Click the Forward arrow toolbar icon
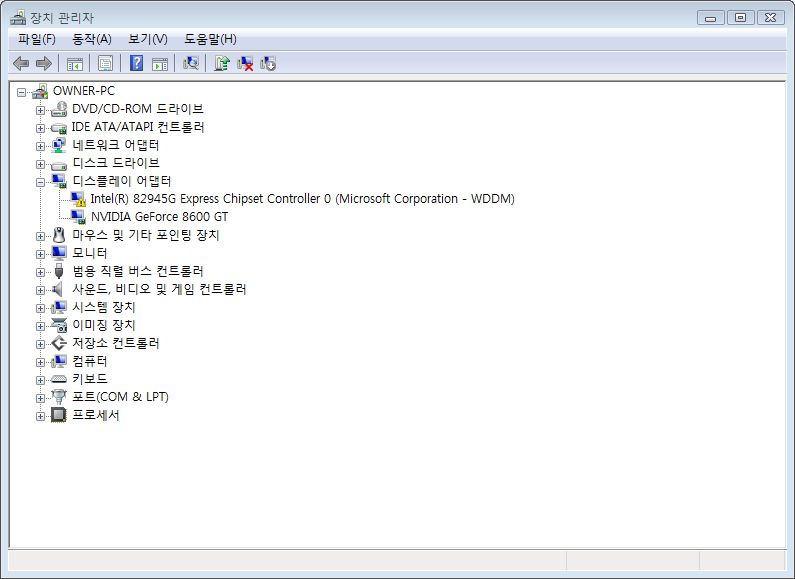795x579 pixels. 44,63
